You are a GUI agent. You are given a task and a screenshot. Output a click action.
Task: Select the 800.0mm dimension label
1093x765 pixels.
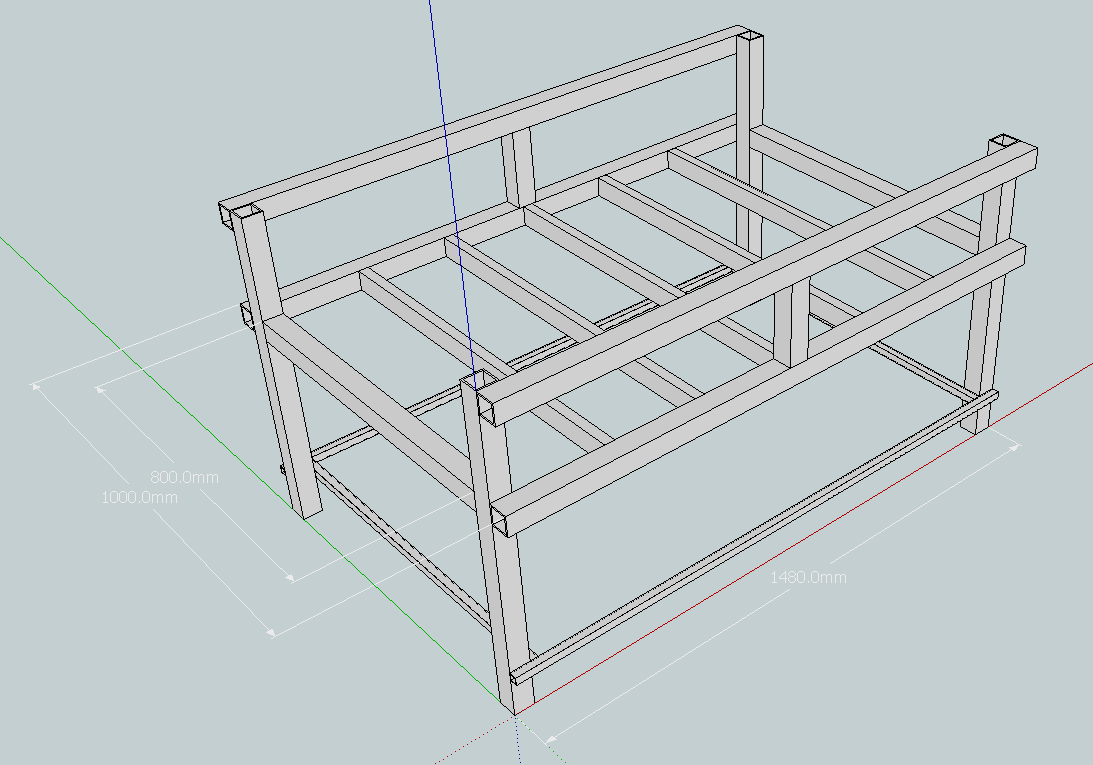(x=184, y=477)
